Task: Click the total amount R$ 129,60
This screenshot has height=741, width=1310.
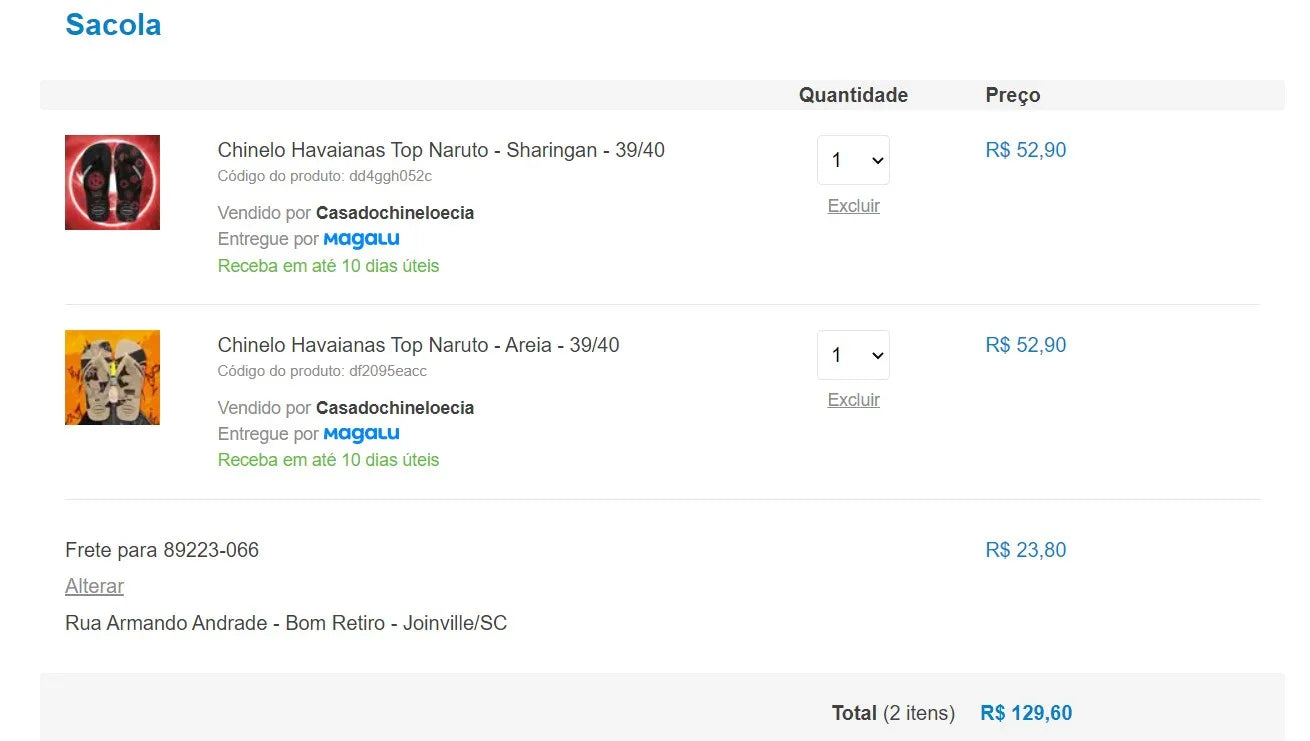Action: coord(1026,712)
